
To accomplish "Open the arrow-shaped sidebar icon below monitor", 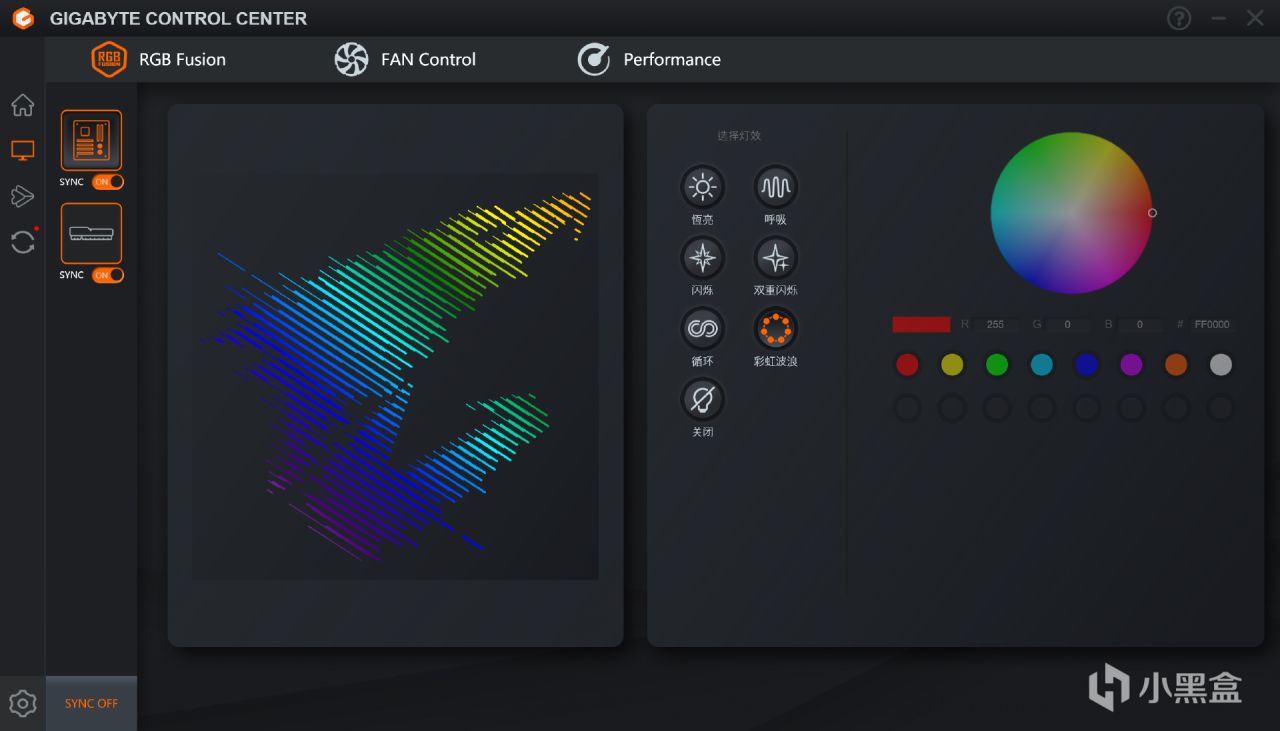I will (22, 196).
